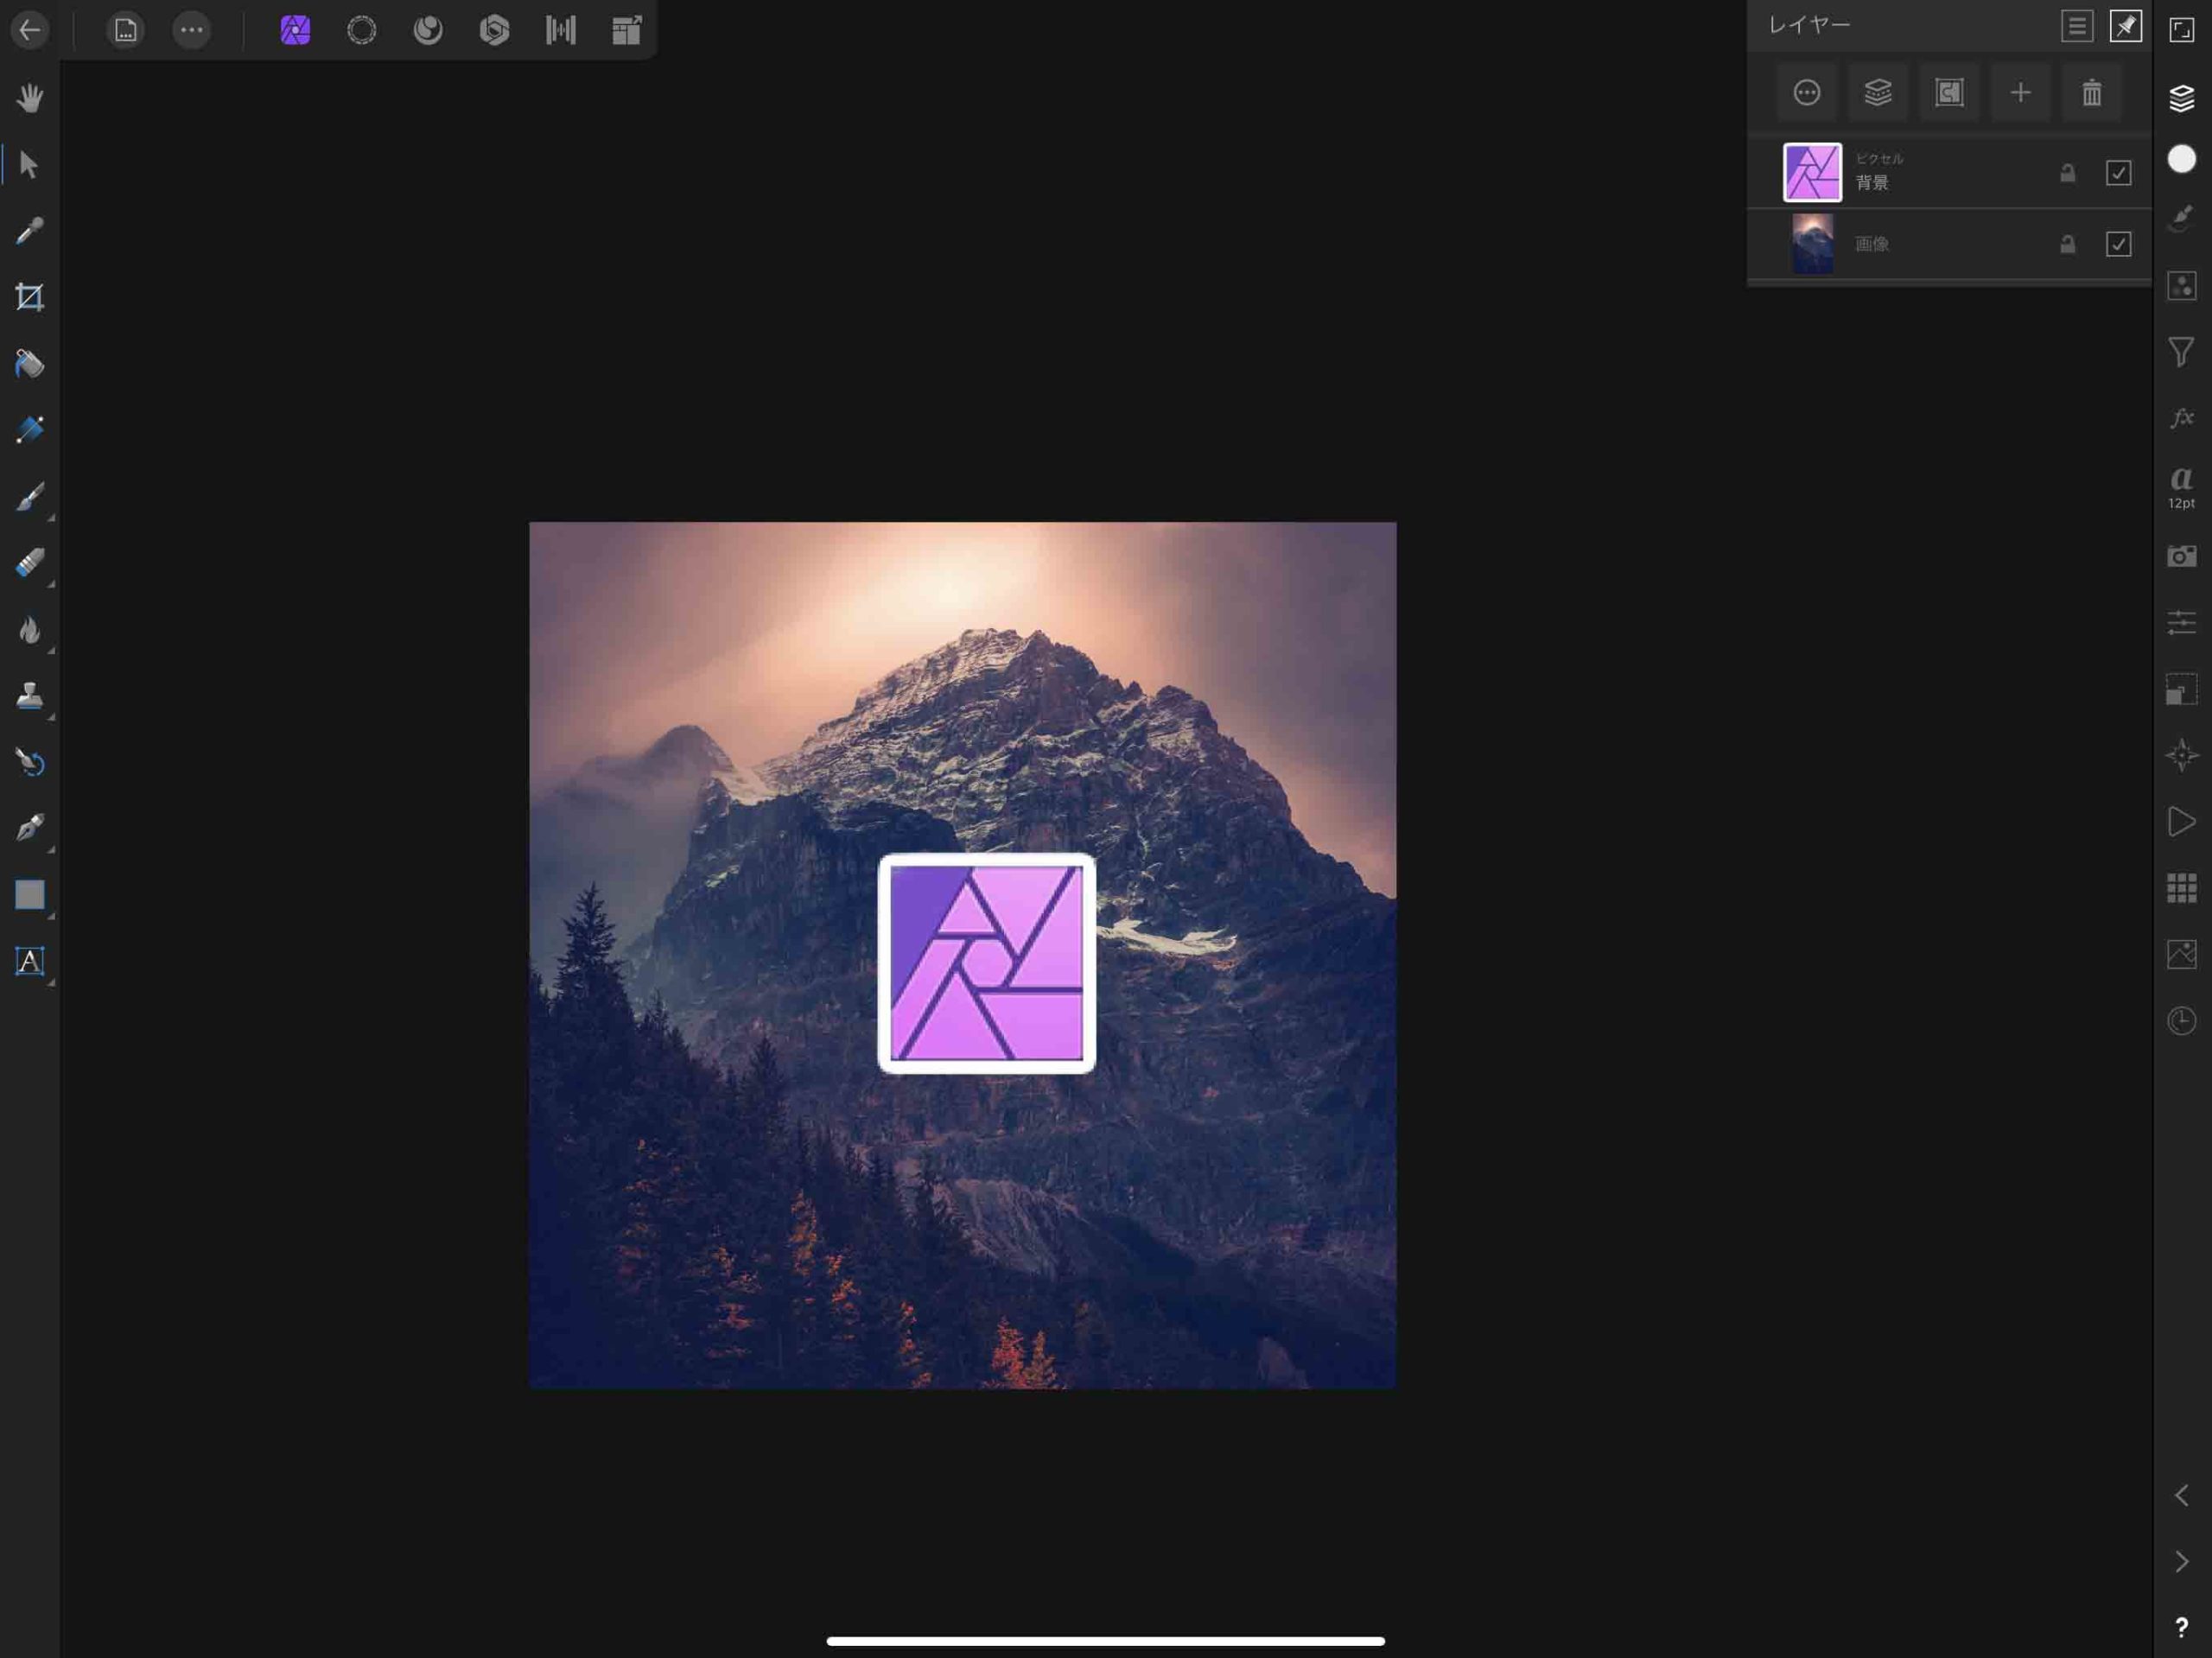Viewport: 2212px width, 1658px height.
Task: Select the 背景 layer name
Action: click(x=1872, y=183)
